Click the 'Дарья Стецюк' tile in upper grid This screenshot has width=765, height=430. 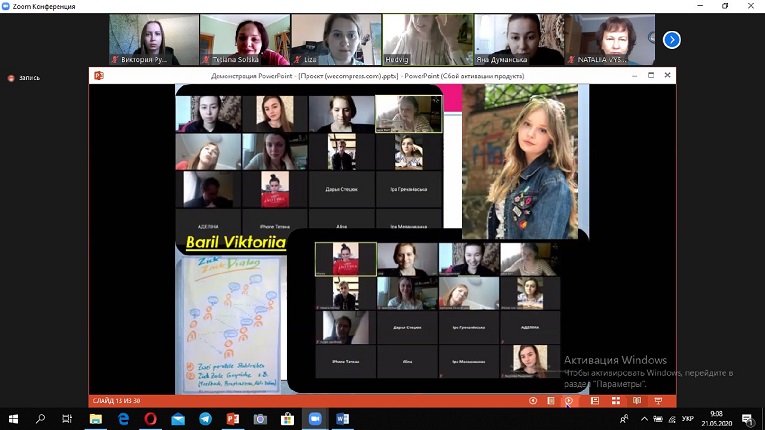click(x=342, y=189)
